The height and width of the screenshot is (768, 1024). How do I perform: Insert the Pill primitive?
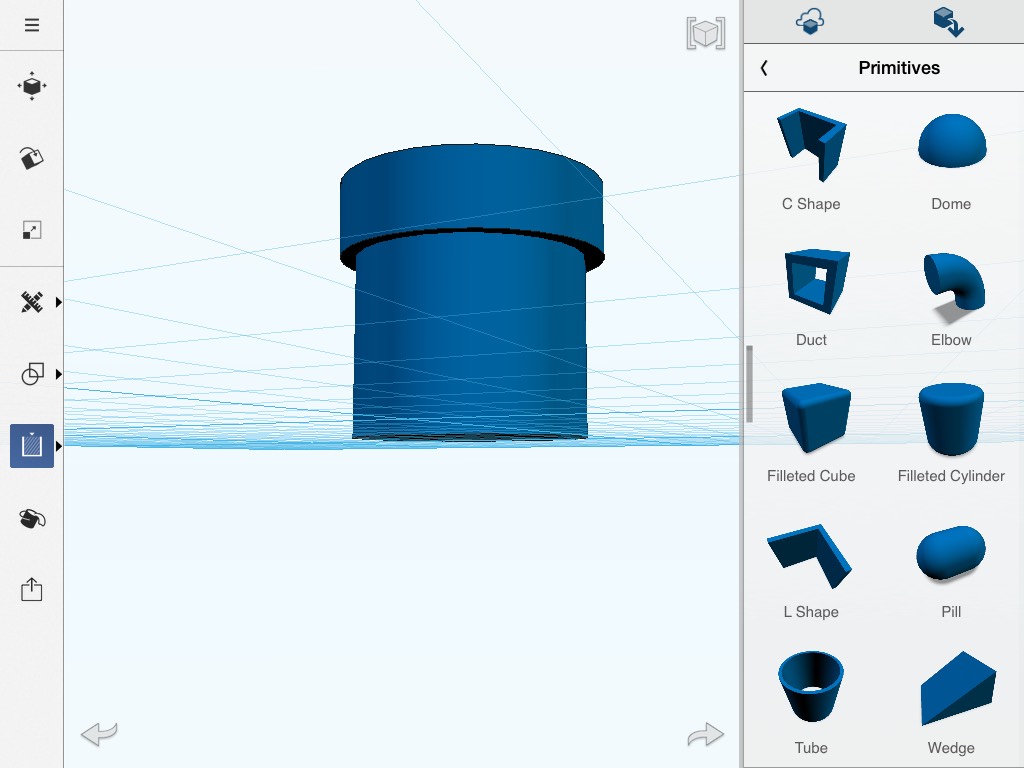point(951,552)
